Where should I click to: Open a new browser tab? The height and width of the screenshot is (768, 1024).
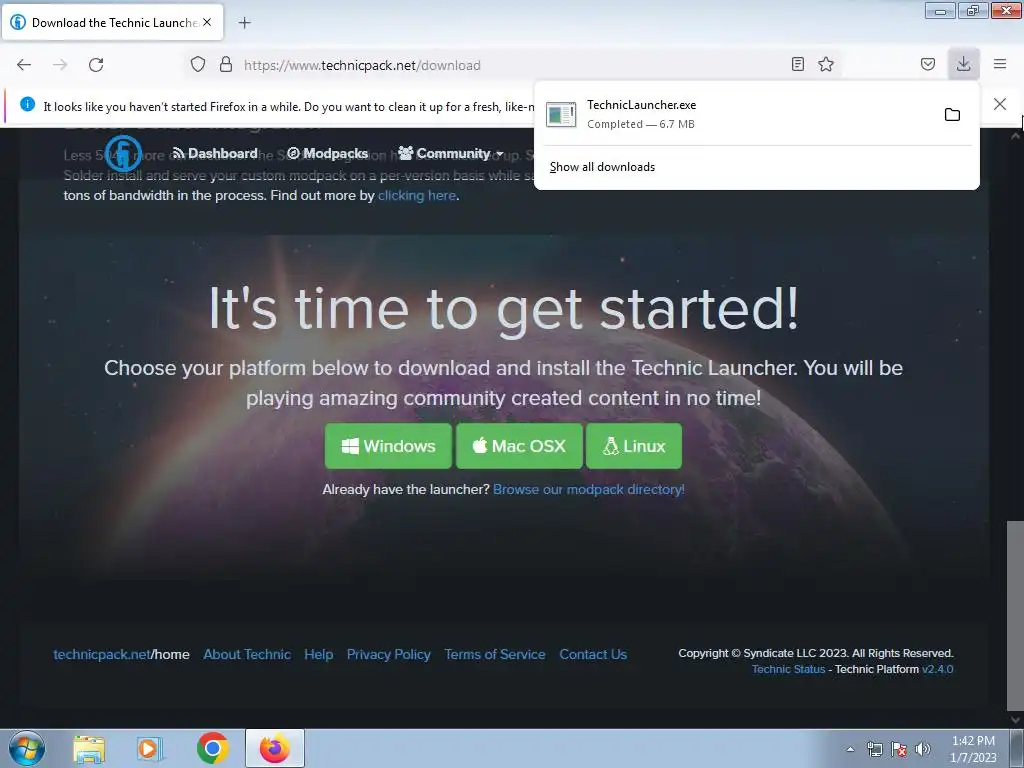click(244, 23)
